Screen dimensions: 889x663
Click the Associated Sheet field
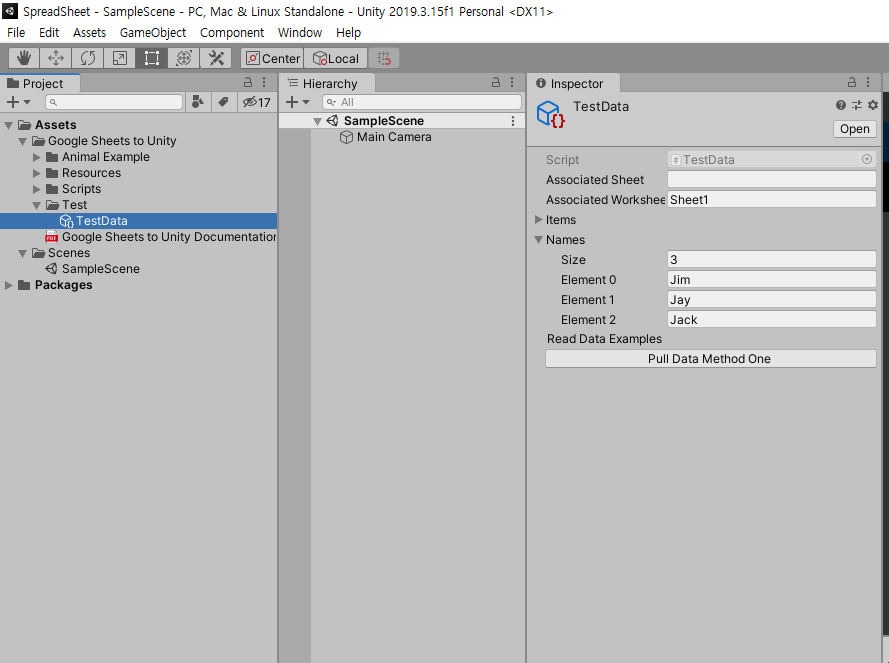pyautogui.click(x=772, y=179)
